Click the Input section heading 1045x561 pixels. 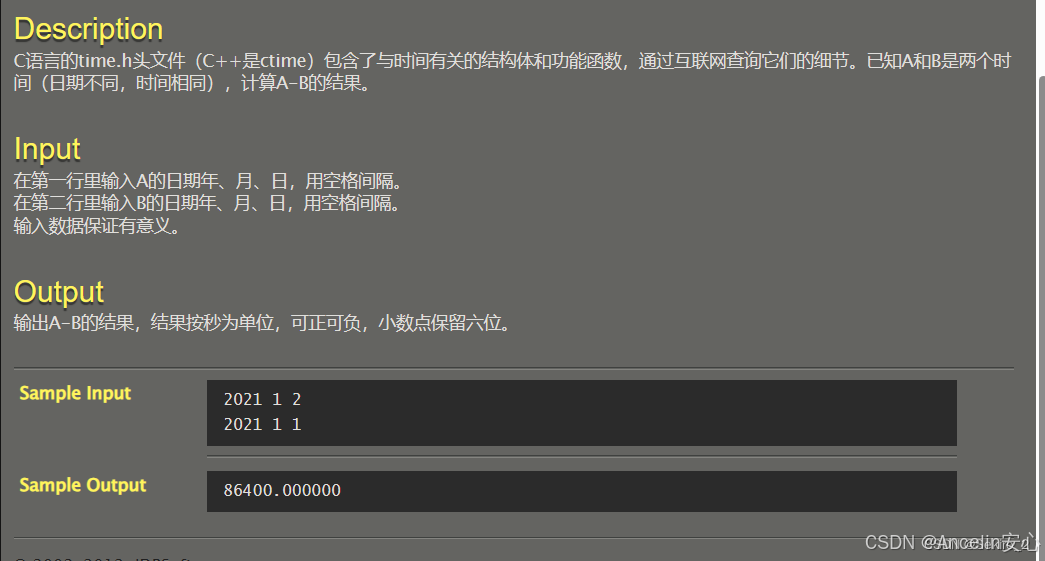[x=47, y=149]
